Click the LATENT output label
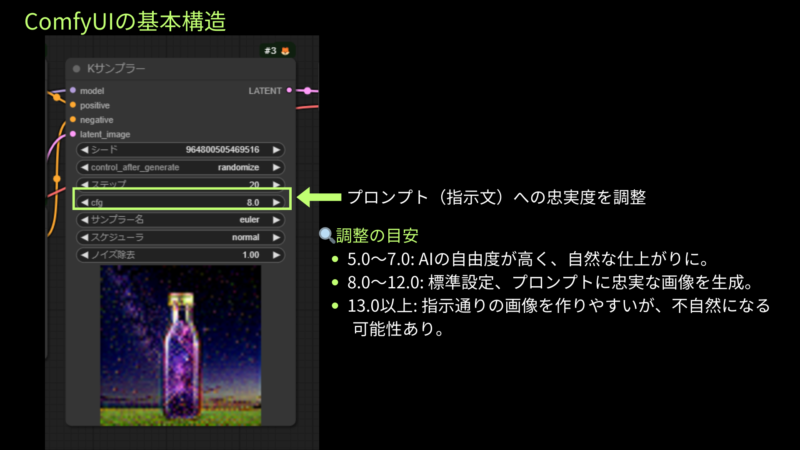This screenshot has height=450, width=800. [265, 91]
